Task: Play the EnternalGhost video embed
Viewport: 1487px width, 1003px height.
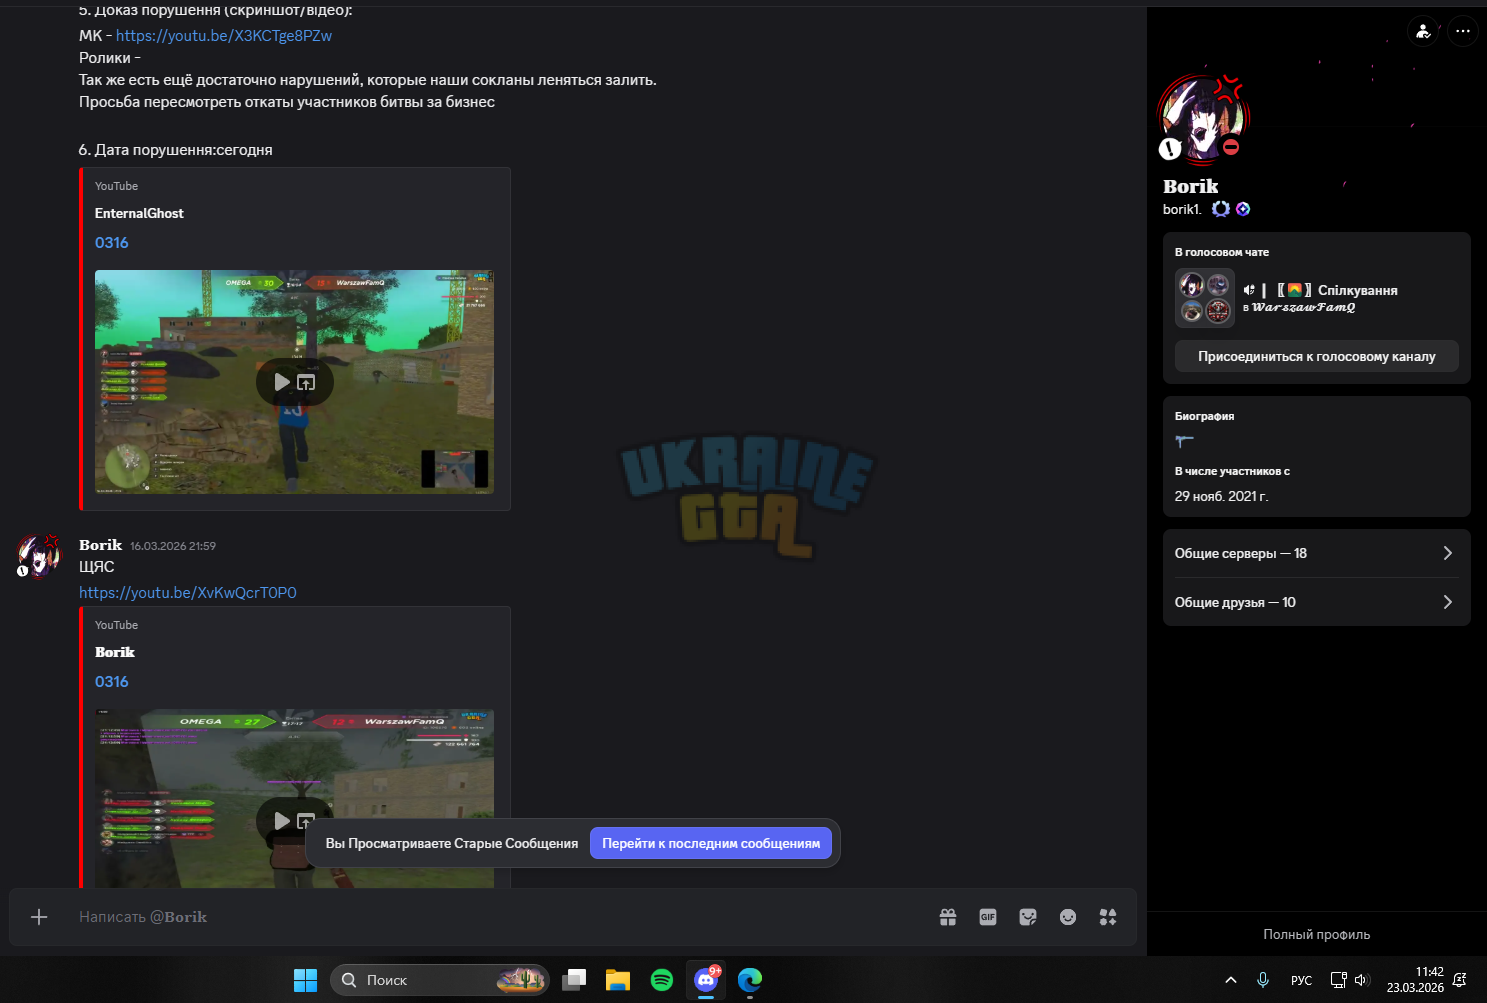Action: pyautogui.click(x=282, y=382)
